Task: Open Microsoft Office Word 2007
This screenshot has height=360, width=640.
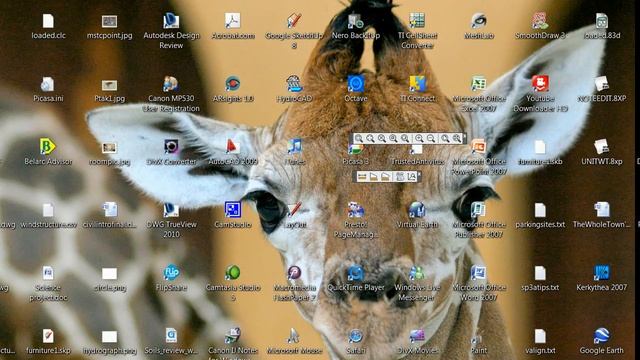Action: pos(479,273)
